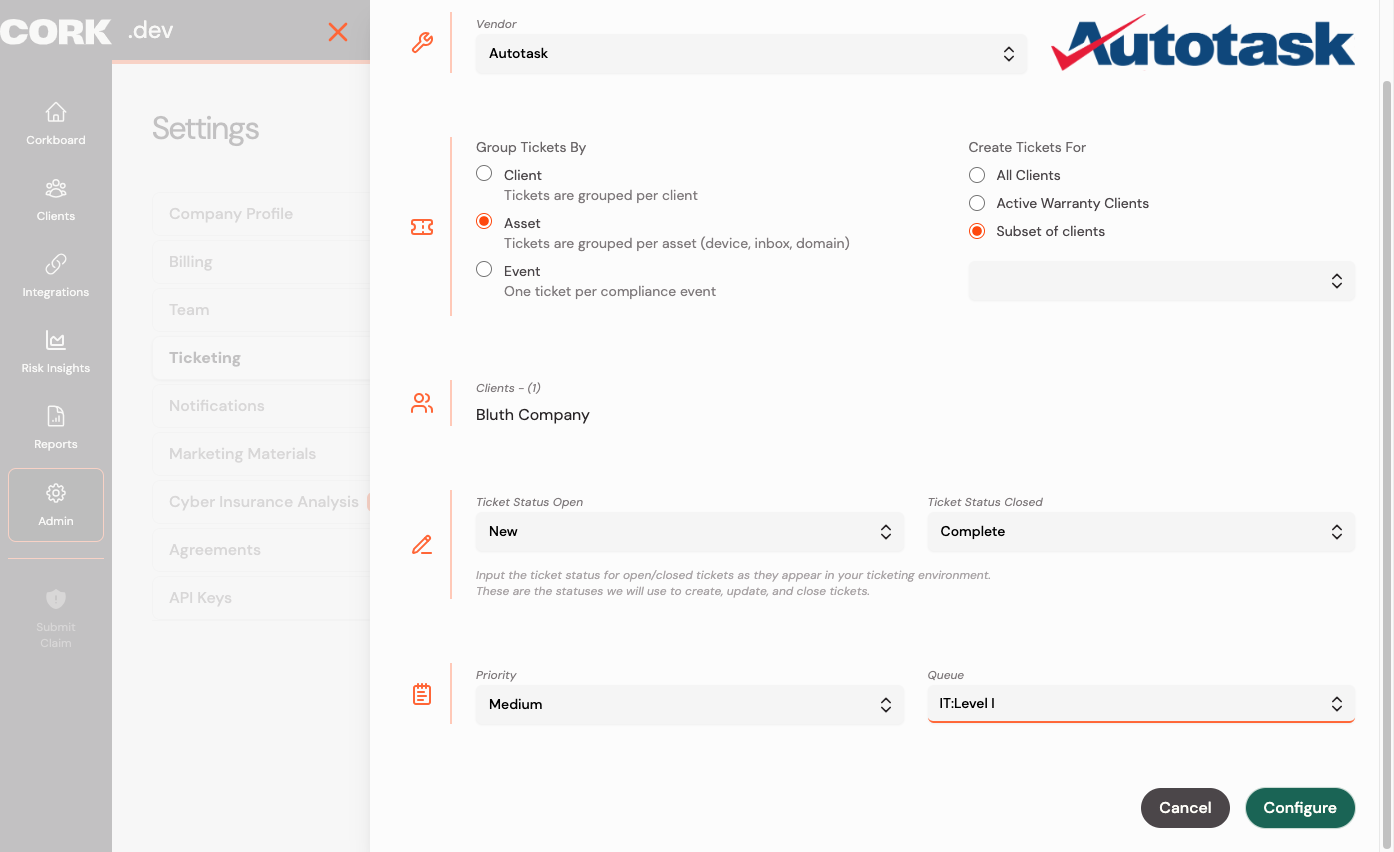Open Cyber Insurance Analysis section
Viewport: 1394px width, 852px height.
tap(261, 502)
